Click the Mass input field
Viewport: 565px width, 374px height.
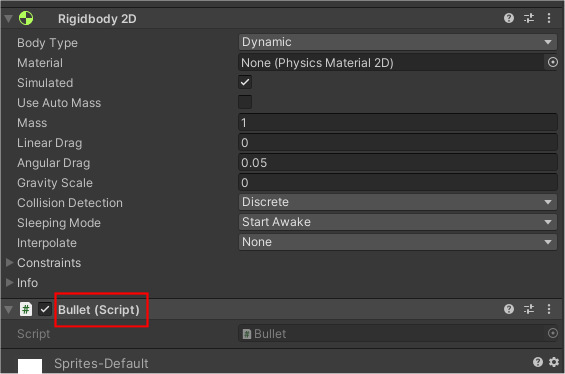pos(398,123)
